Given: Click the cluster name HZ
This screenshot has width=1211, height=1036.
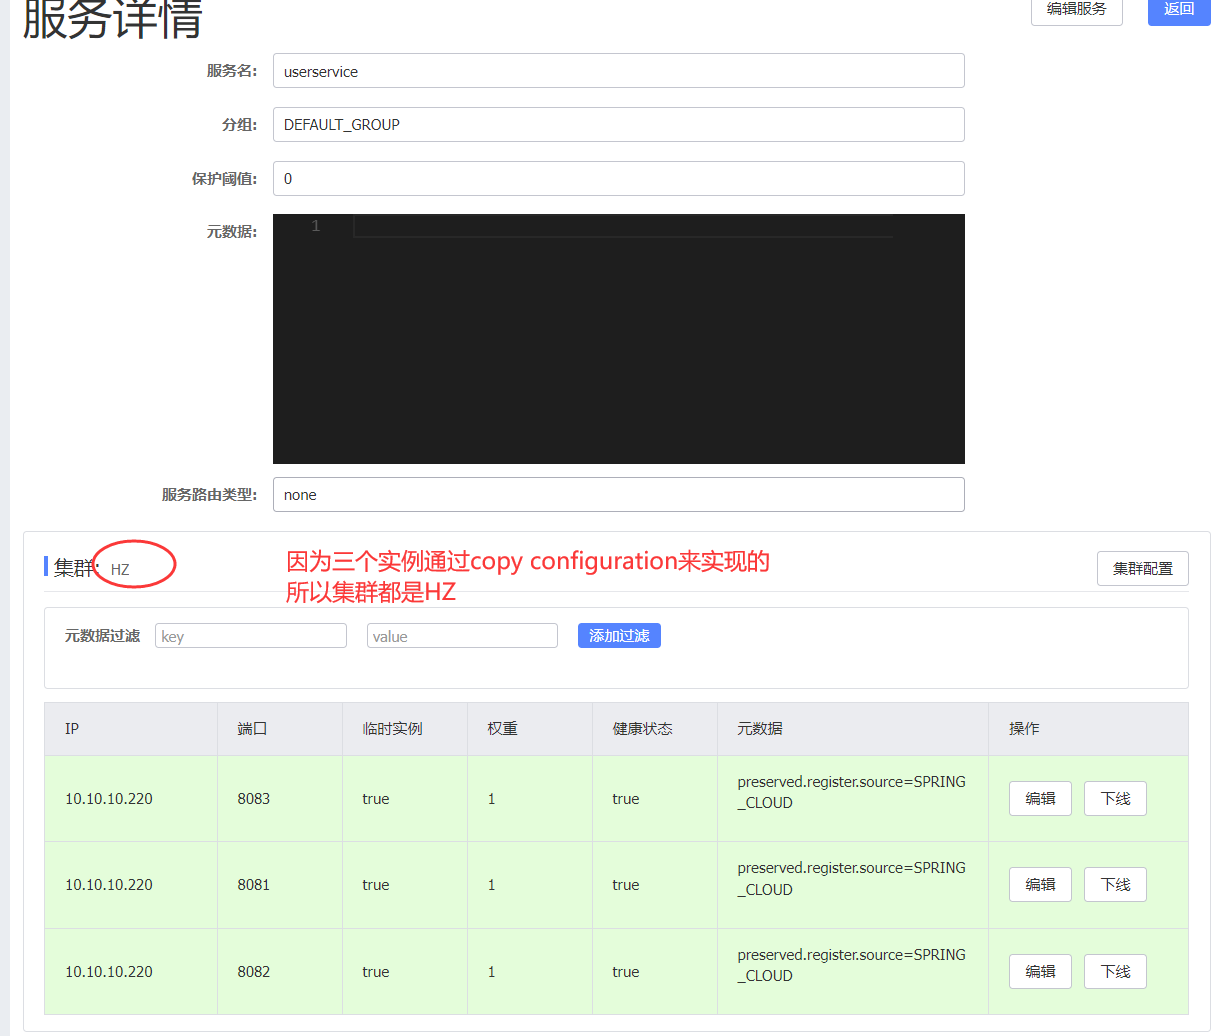Looking at the screenshot, I should click(x=120, y=570).
